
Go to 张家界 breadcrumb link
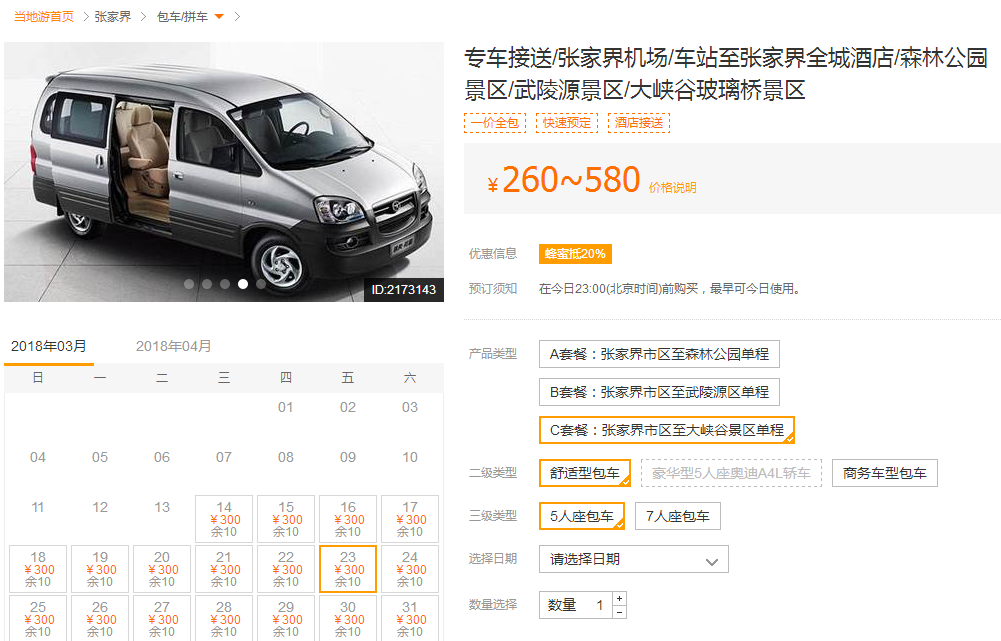[x=112, y=17]
